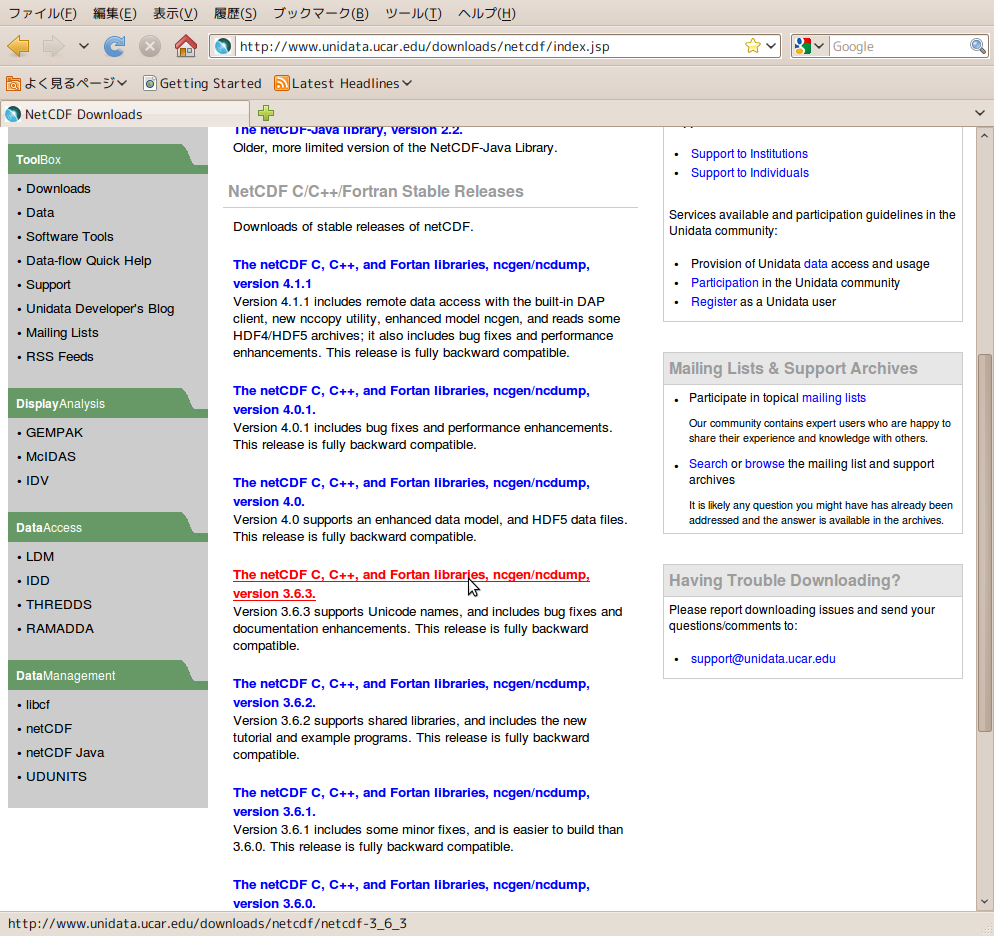Open the topical mailing lists link
The image size is (994, 936).
point(834,398)
